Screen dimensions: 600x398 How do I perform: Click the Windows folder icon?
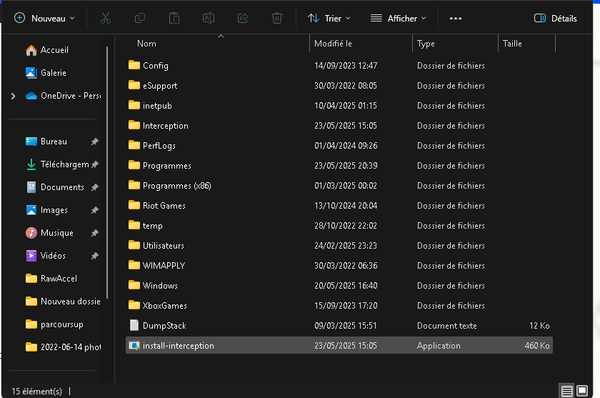[x=134, y=285]
